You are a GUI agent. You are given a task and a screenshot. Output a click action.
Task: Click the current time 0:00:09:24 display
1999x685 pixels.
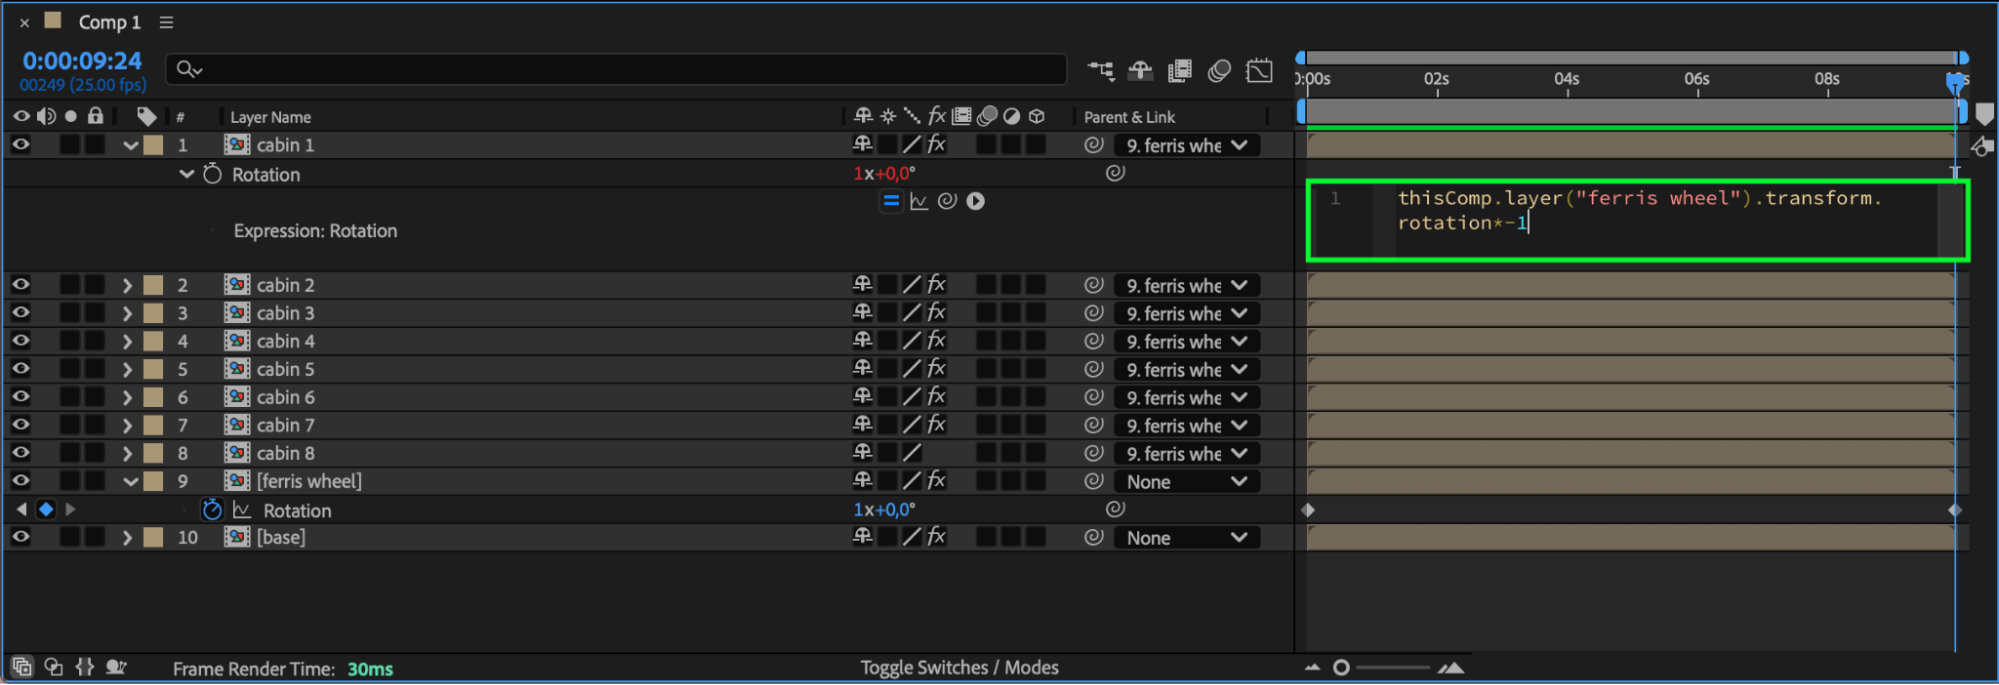(82, 61)
